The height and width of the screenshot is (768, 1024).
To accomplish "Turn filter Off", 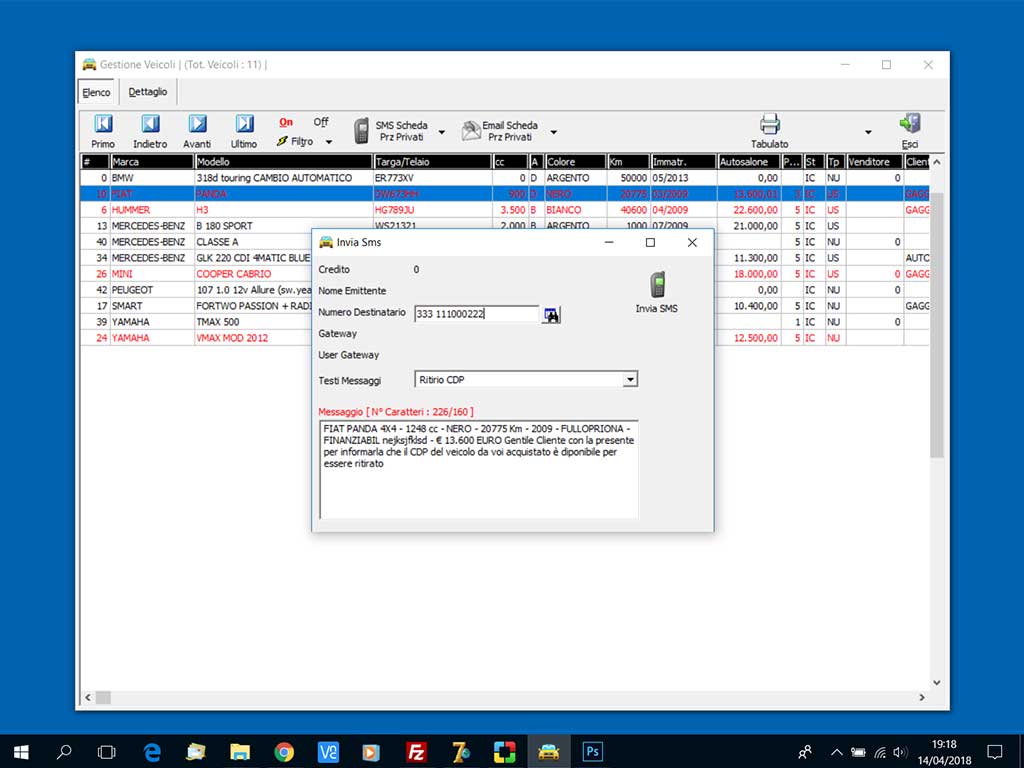I will click(321, 122).
